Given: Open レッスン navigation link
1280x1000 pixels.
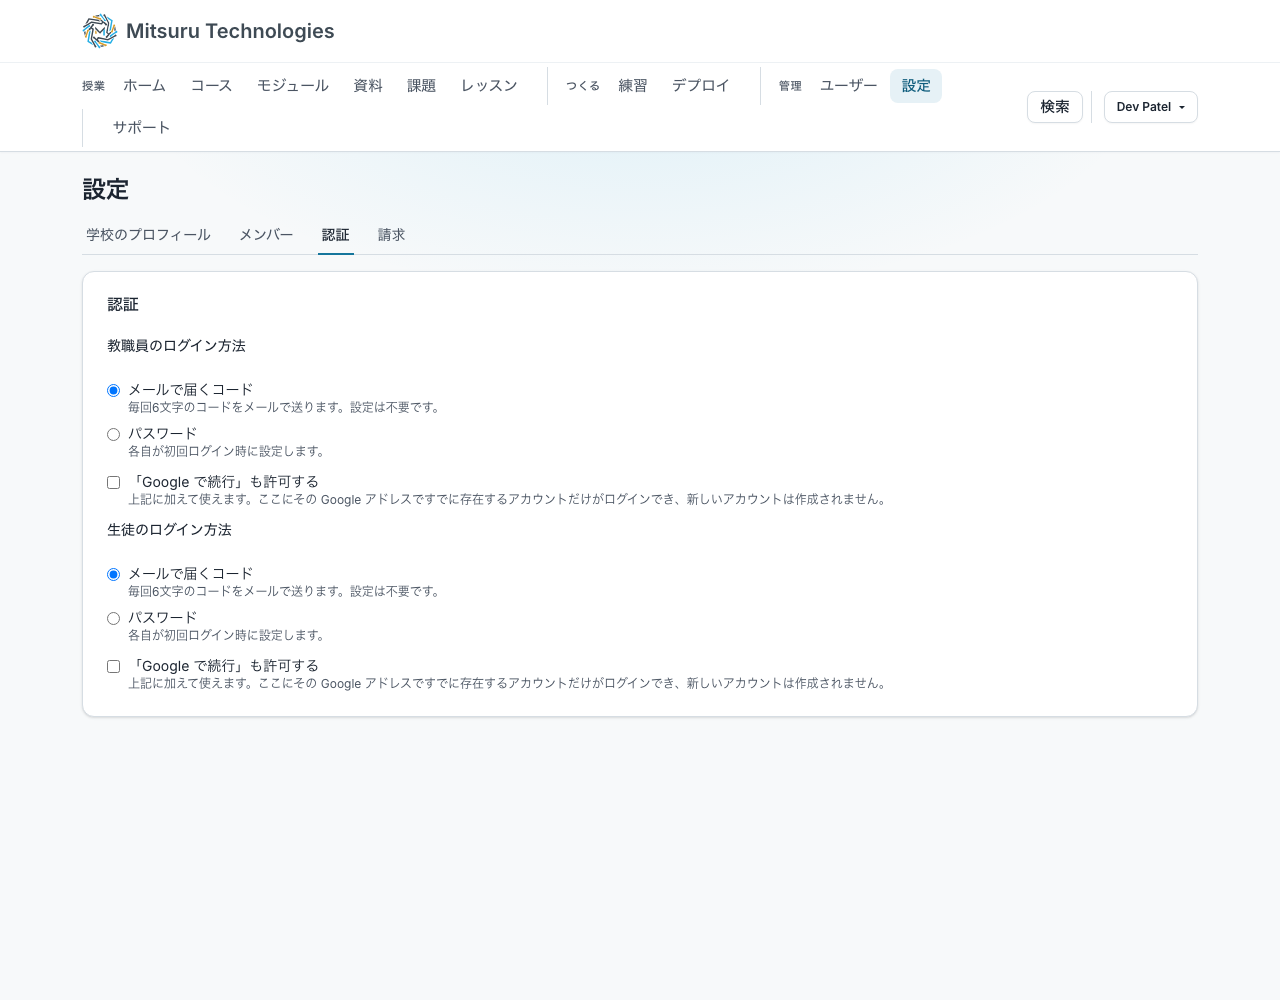Looking at the screenshot, I should [489, 86].
